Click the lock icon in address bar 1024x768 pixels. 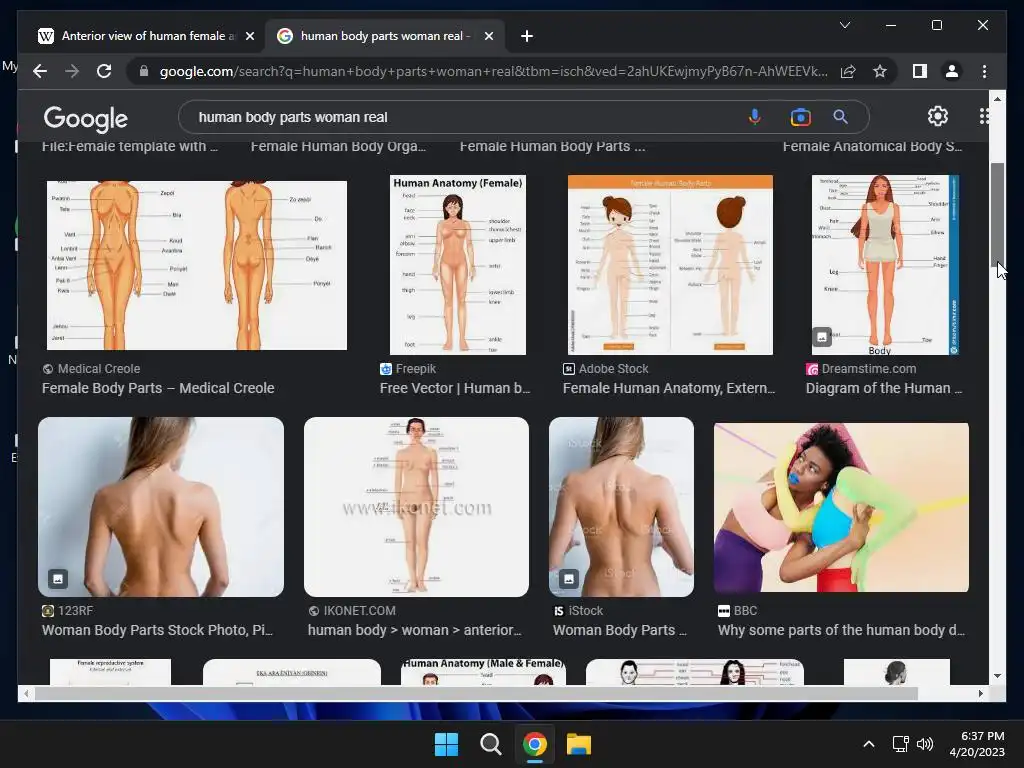[x=144, y=71]
